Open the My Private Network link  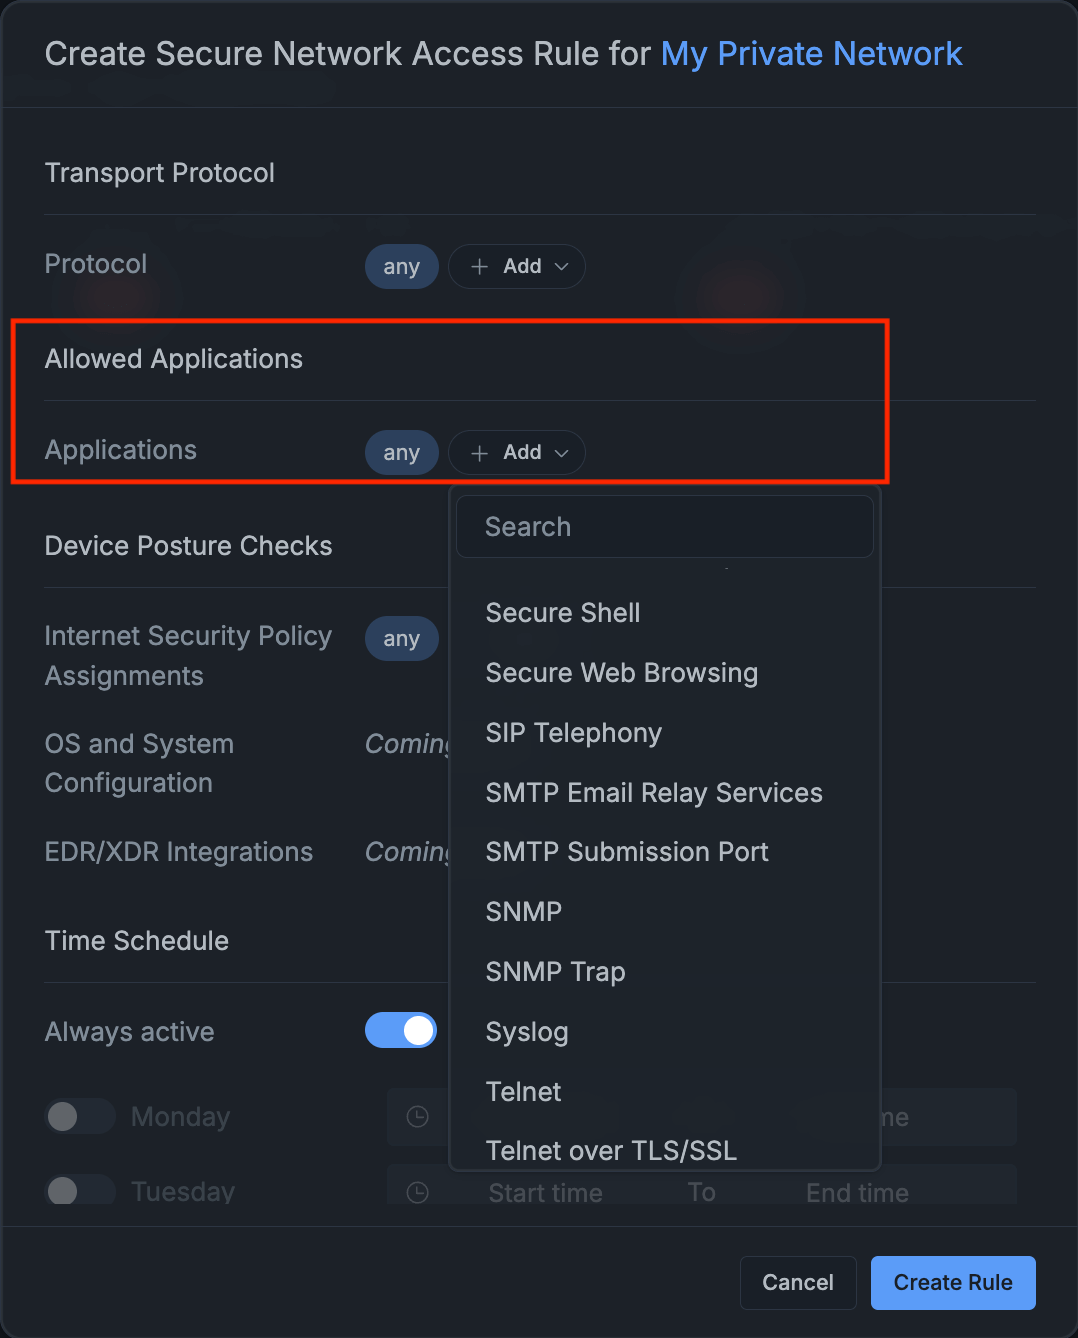pos(811,53)
